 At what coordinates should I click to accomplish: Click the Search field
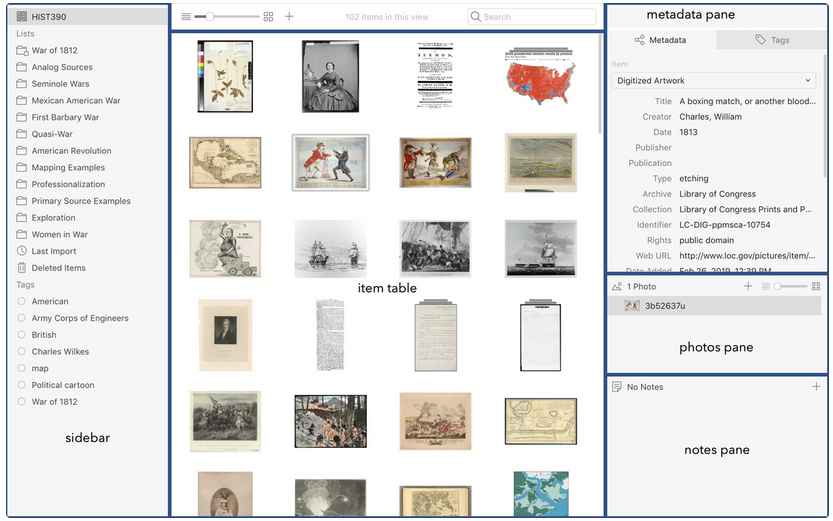(x=531, y=17)
